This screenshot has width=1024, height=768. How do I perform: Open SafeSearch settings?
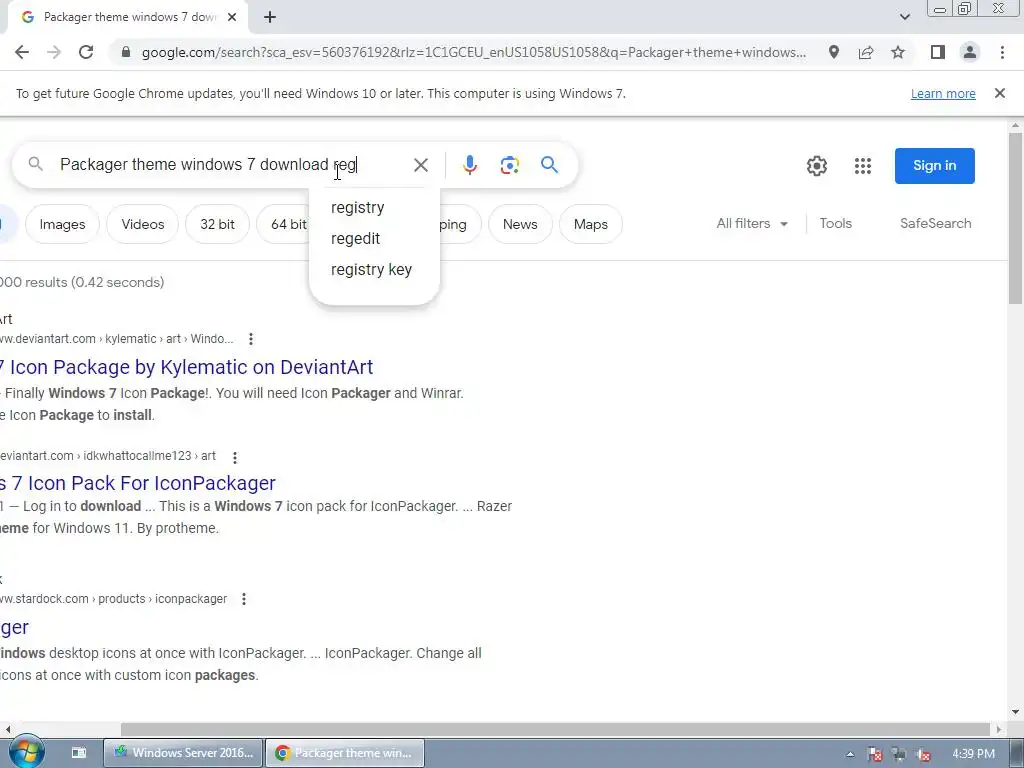click(x=935, y=223)
